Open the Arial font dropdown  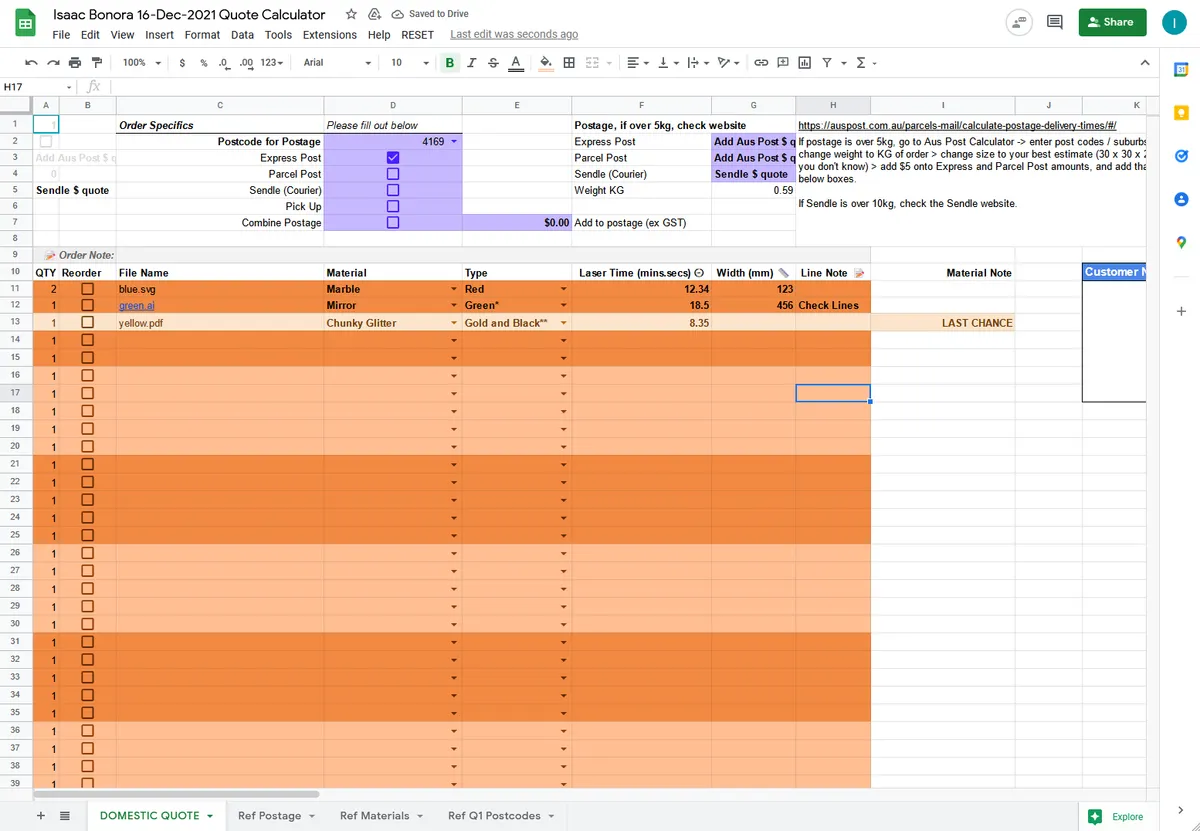(x=338, y=62)
